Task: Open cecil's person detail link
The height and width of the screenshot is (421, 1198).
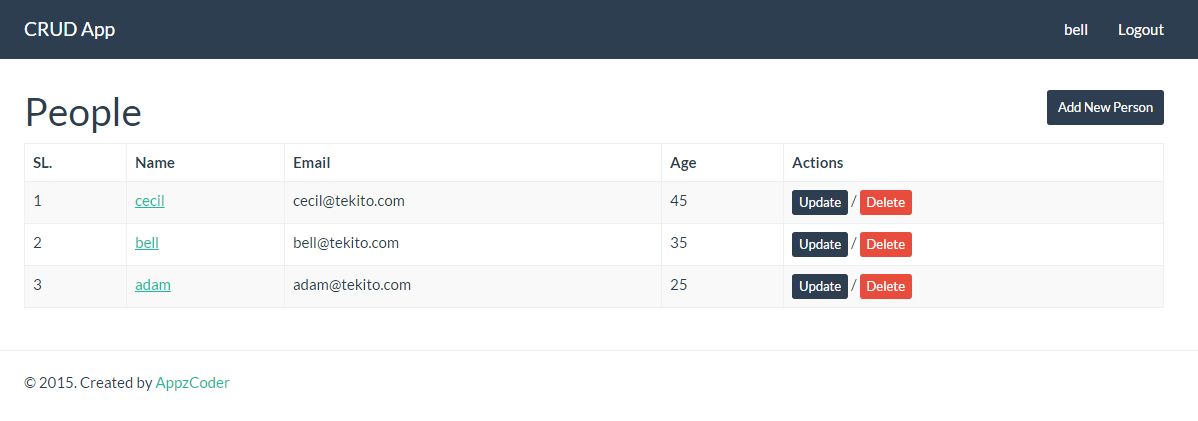Action: pyautogui.click(x=150, y=201)
